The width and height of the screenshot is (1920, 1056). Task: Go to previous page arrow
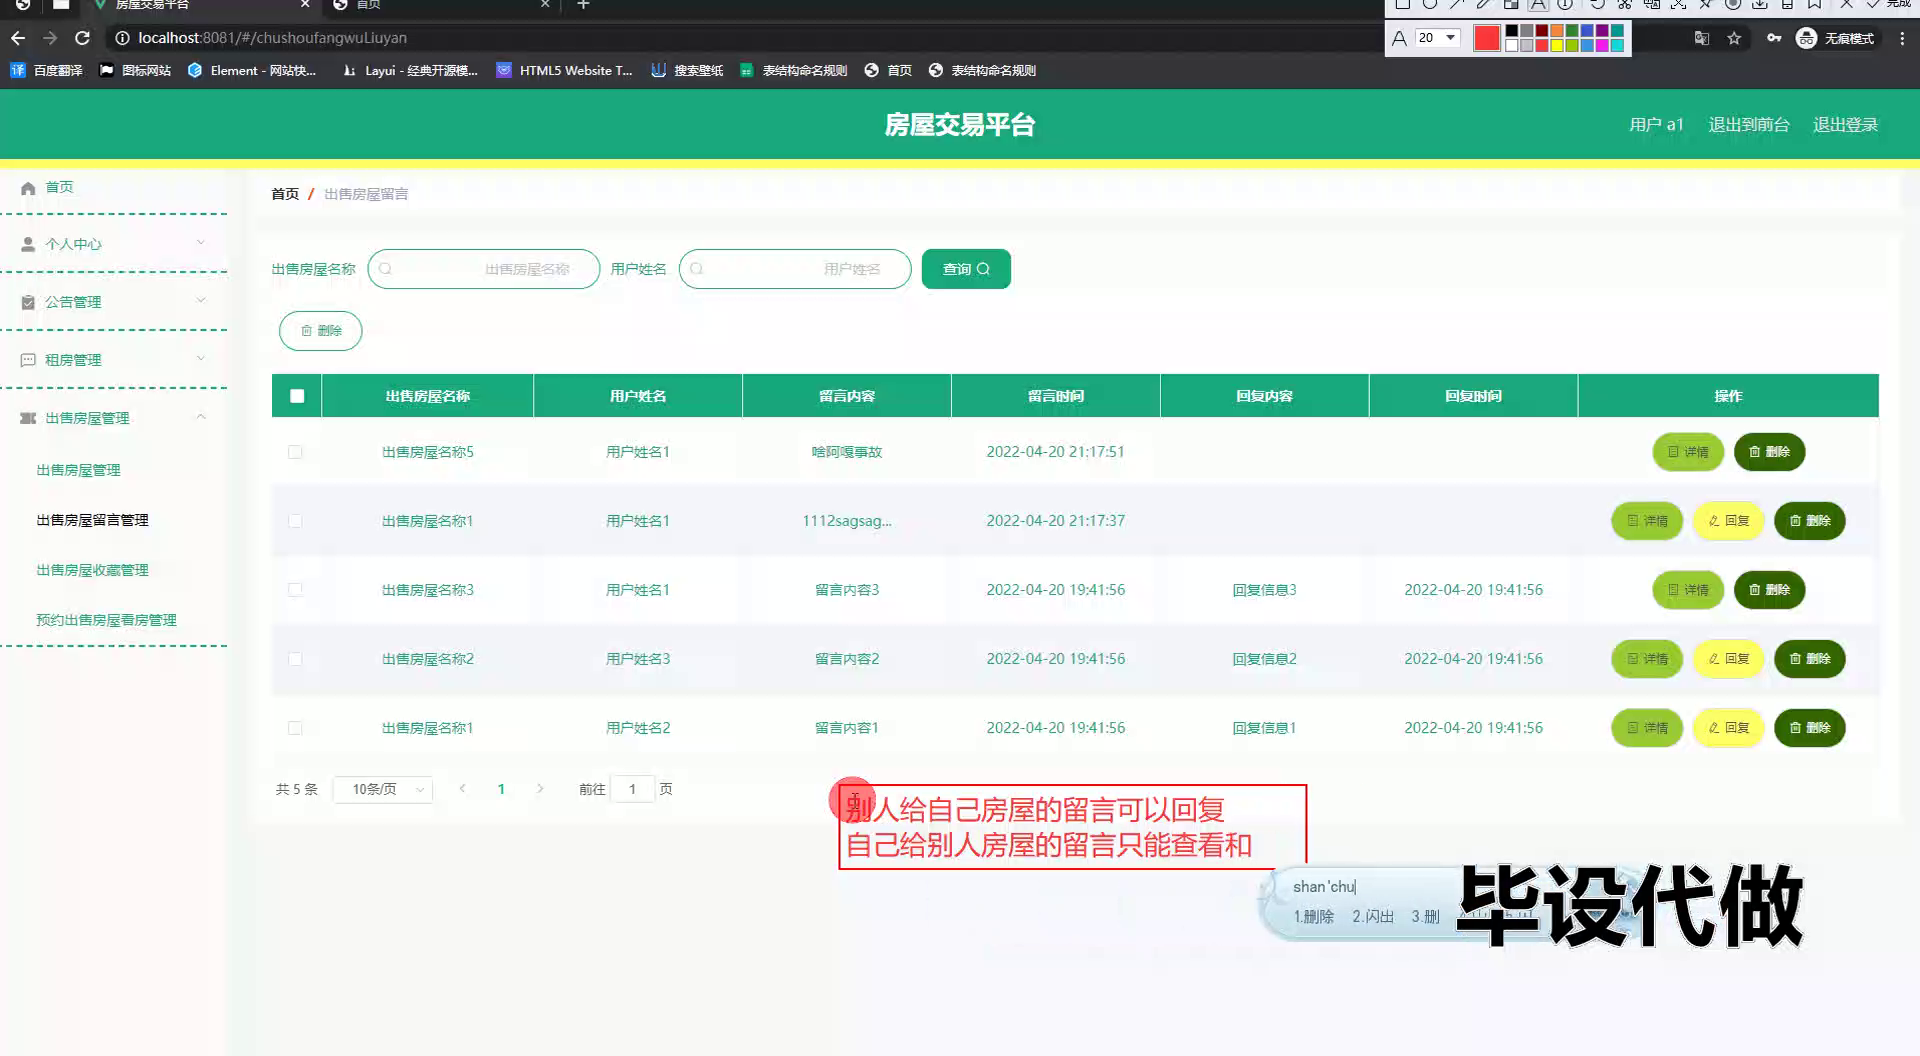[x=462, y=789]
